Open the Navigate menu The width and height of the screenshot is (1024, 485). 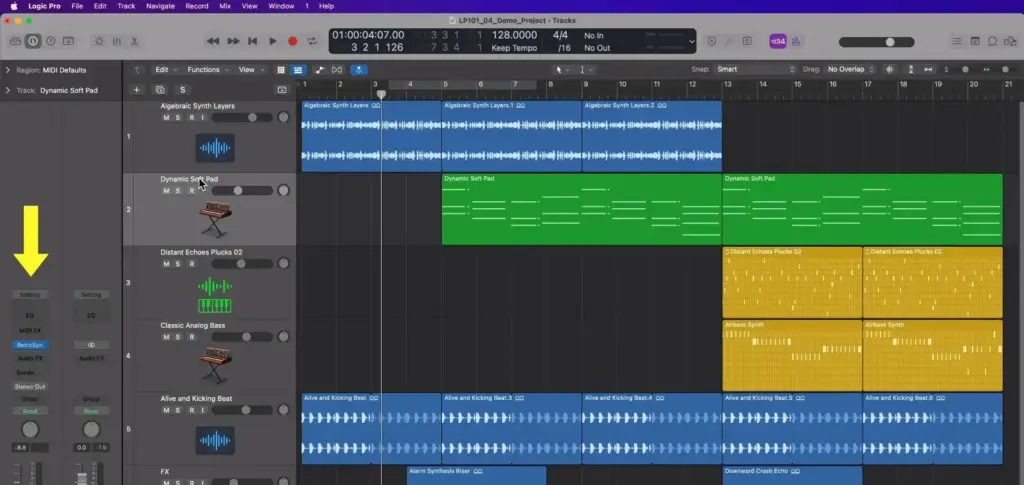coord(160,6)
